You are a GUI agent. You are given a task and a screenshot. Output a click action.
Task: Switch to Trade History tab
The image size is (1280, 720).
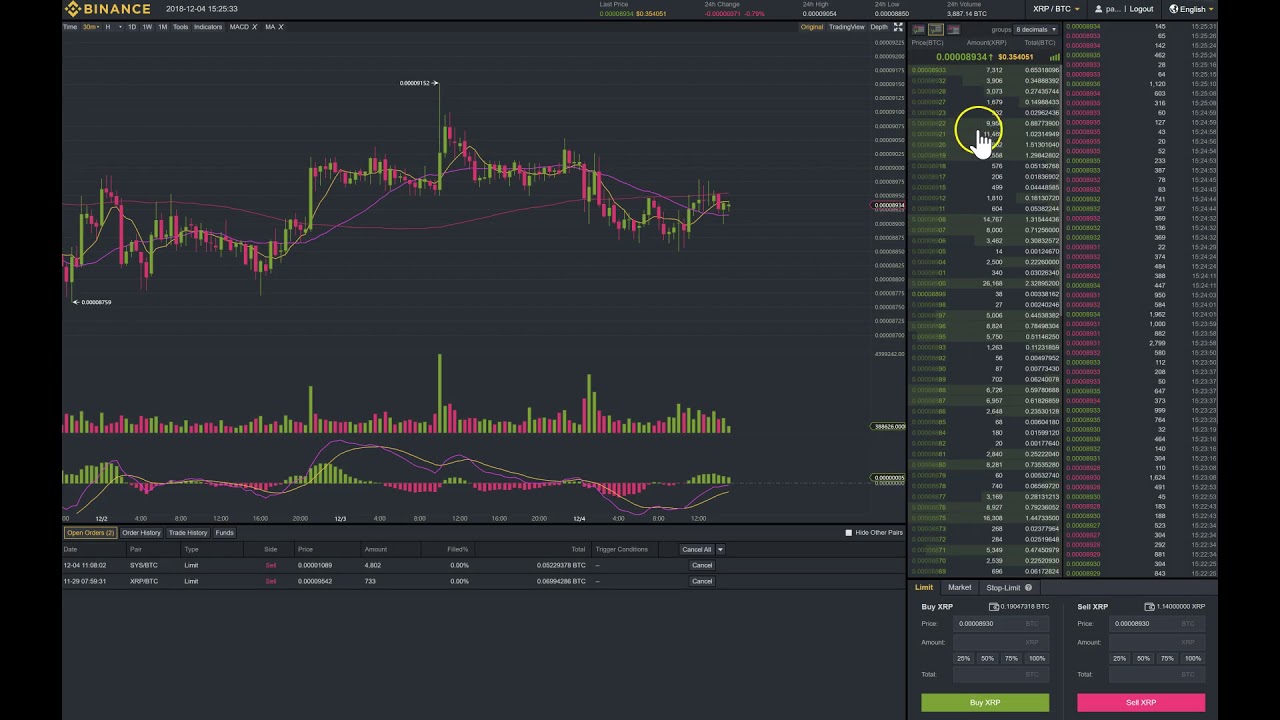(188, 533)
